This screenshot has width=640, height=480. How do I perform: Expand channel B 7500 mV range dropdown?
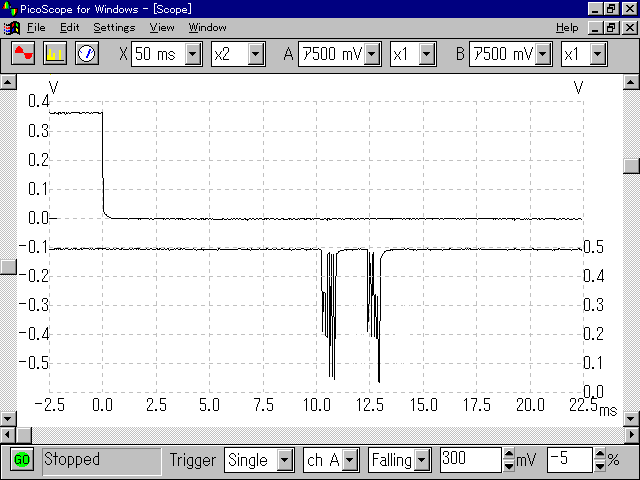click(543, 53)
